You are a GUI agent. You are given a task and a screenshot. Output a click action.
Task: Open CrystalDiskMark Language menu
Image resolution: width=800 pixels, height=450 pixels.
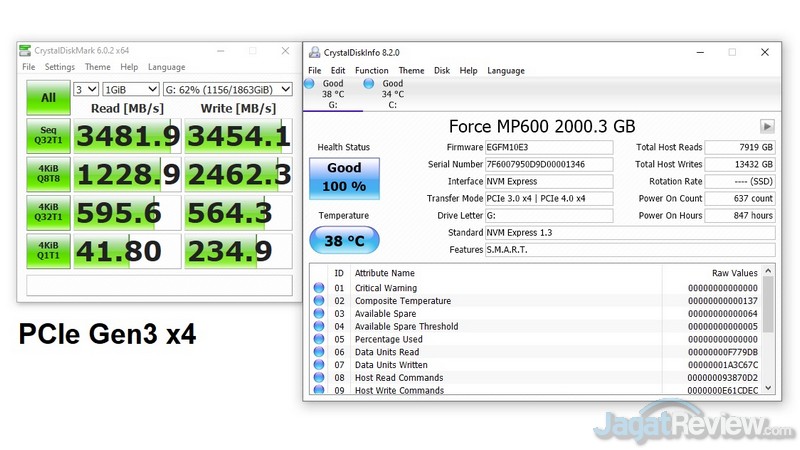coord(166,67)
